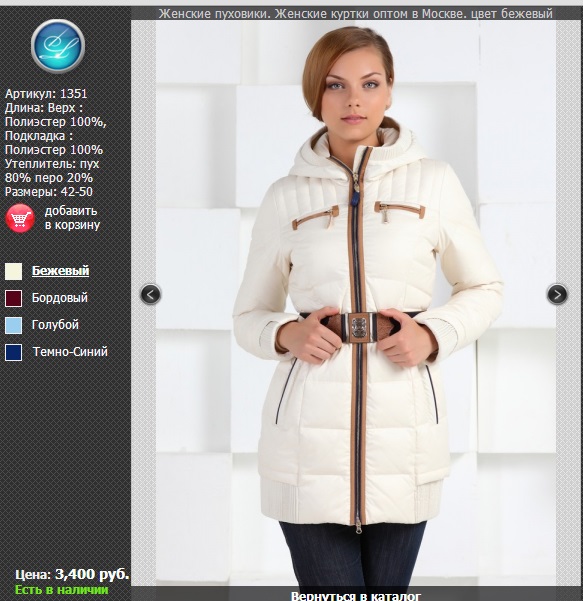583x601 pixels.
Task: Select the beige color swatch
Action: pyautogui.click(x=13, y=271)
